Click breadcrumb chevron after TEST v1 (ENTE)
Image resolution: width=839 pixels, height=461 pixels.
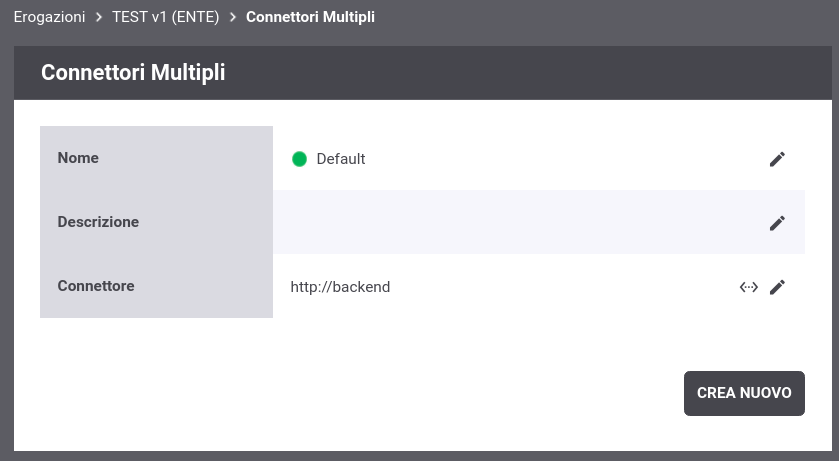coord(233,17)
